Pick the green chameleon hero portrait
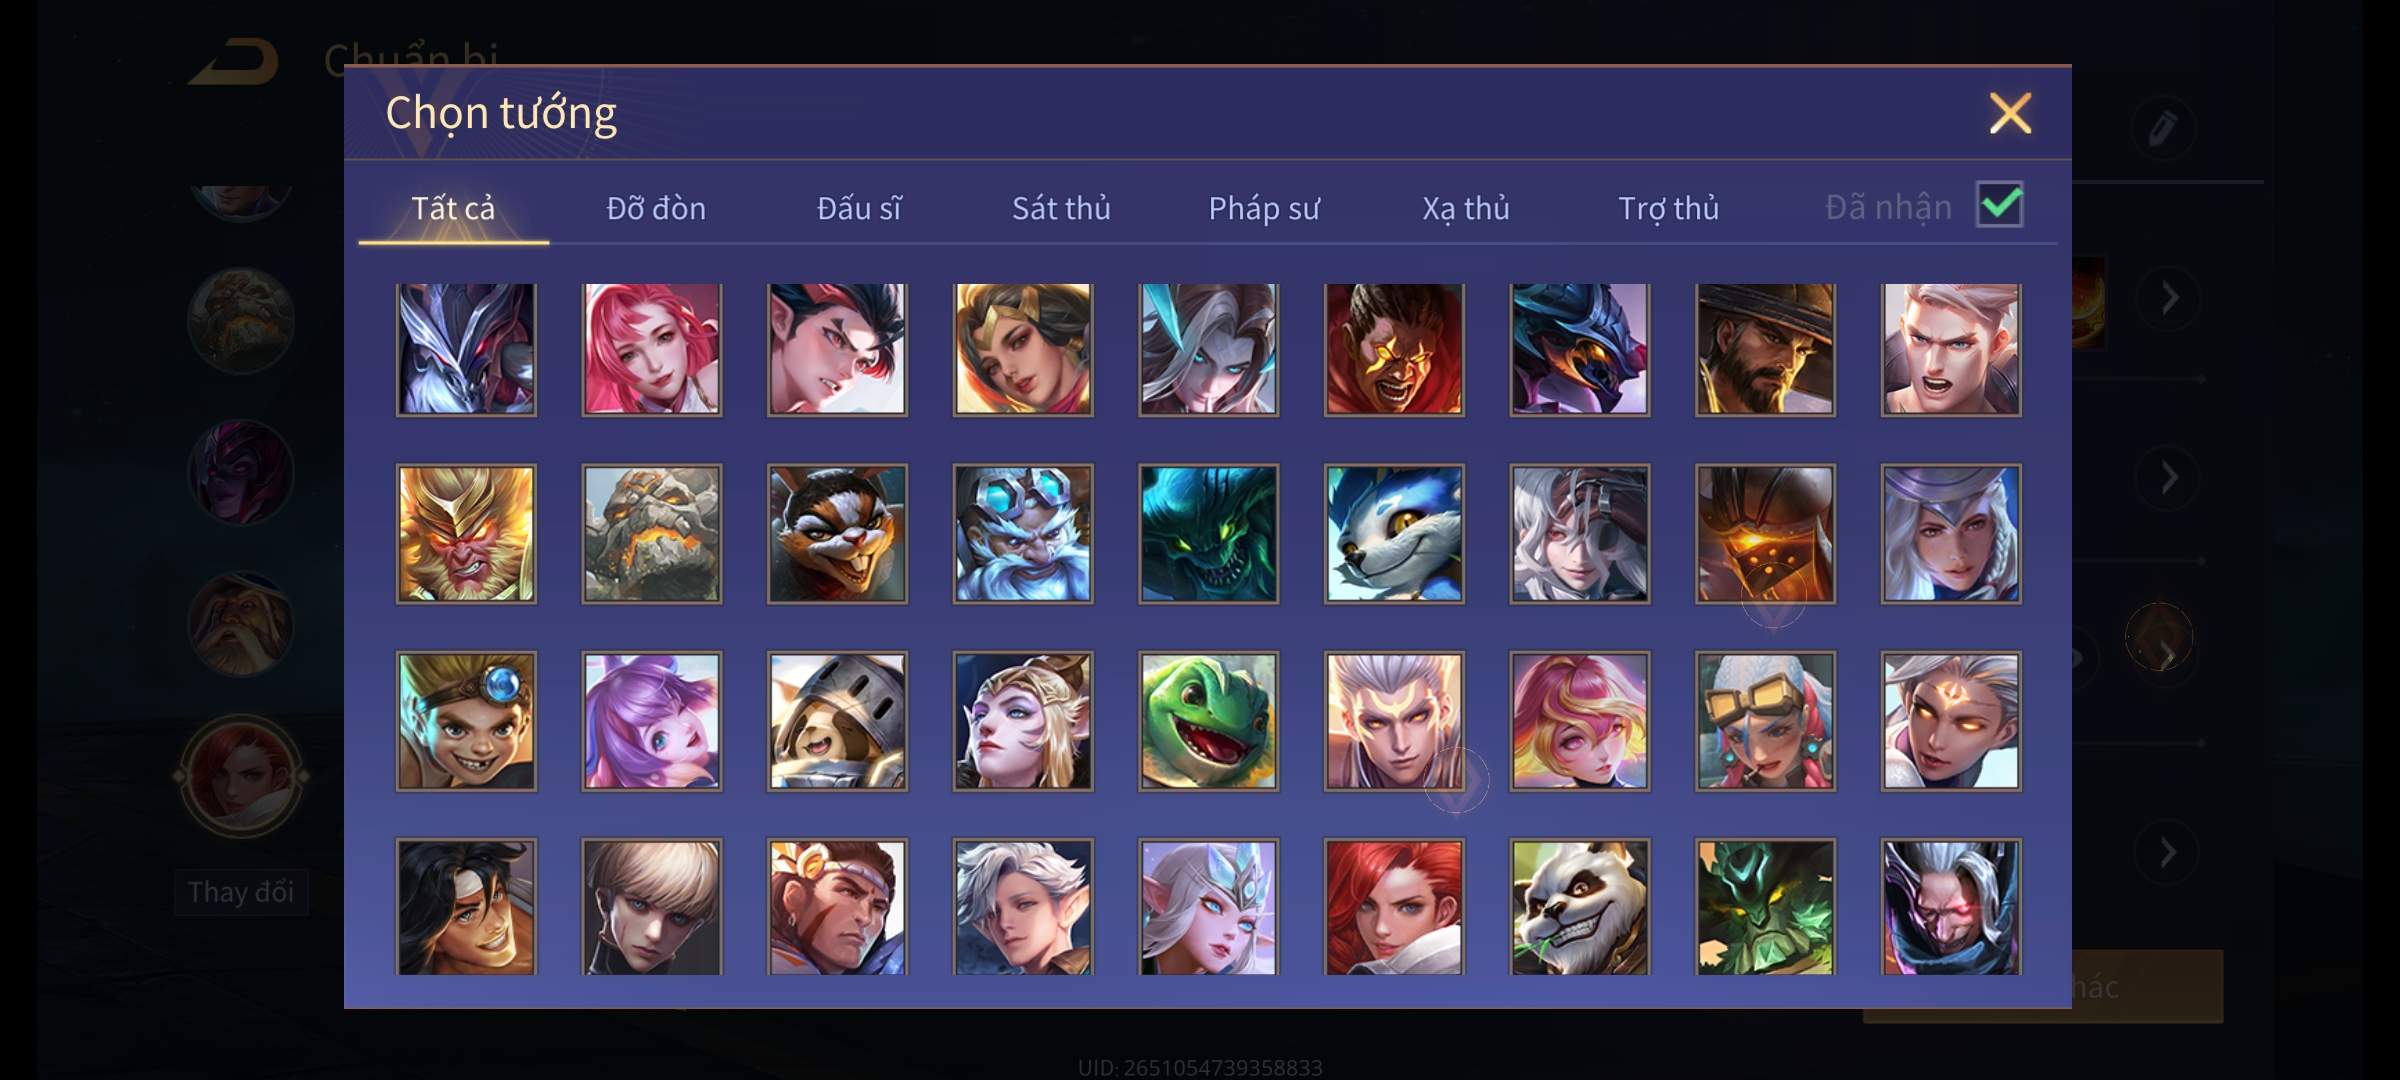 pos(1208,721)
